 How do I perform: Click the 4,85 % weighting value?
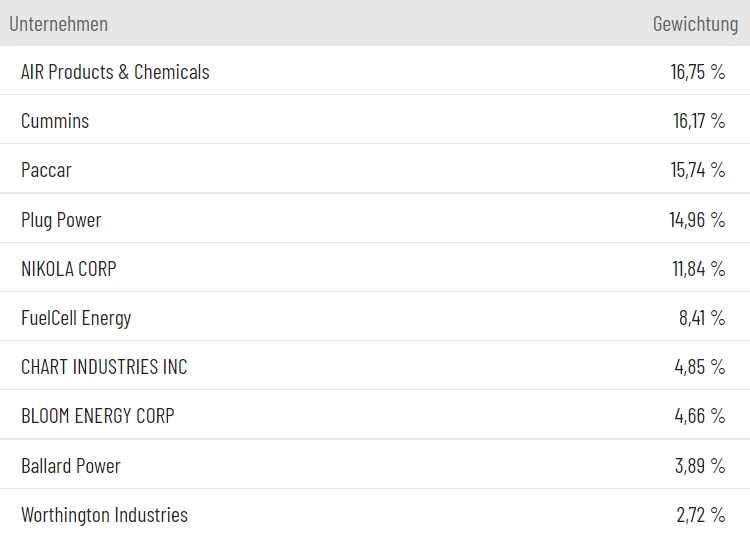699,367
